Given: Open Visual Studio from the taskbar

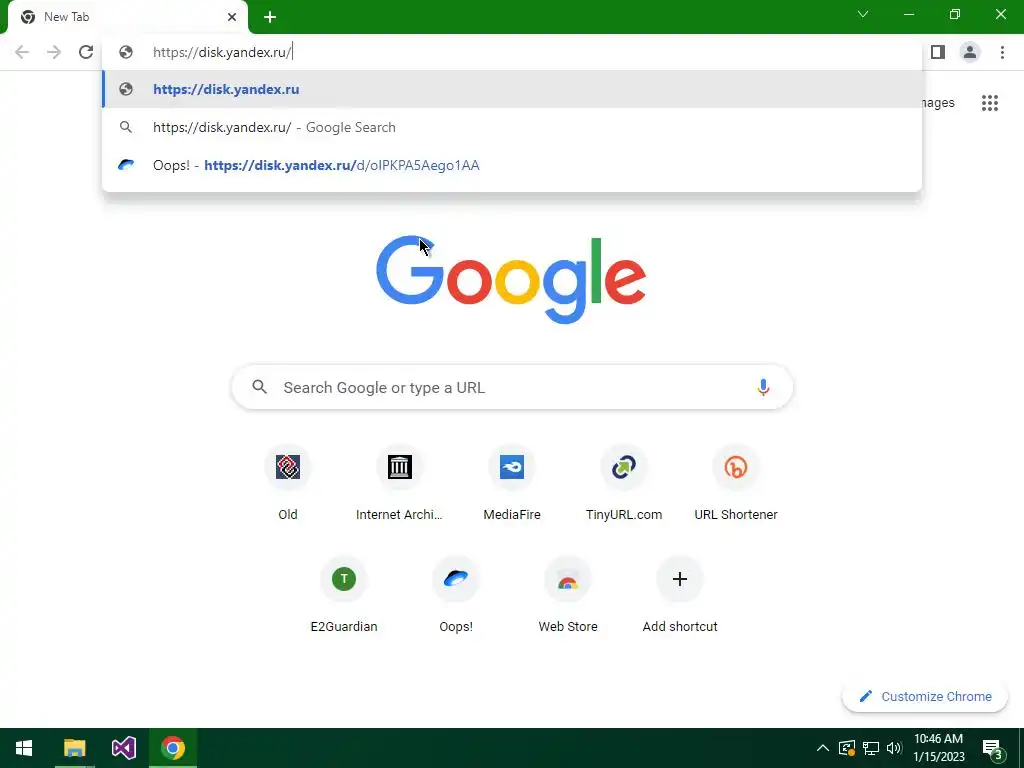Looking at the screenshot, I should point(123,748).
